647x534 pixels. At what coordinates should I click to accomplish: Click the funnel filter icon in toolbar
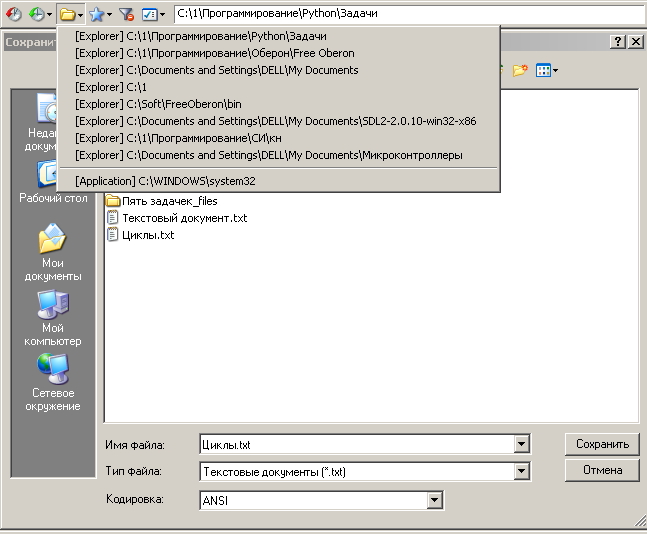(x=126, y=14)
